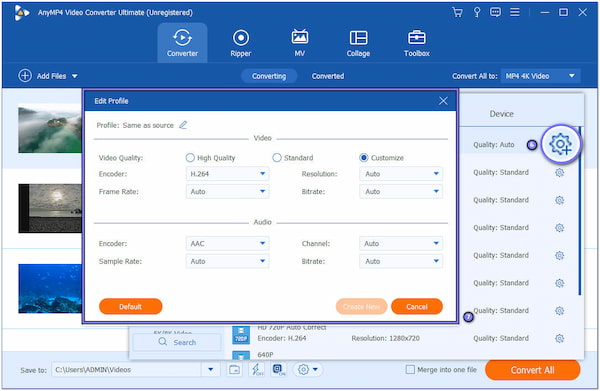Expand the Add Files dropdown arrow
Image resolution: width=600 pixels, height=391 pixels.
(x=75, y=76)
